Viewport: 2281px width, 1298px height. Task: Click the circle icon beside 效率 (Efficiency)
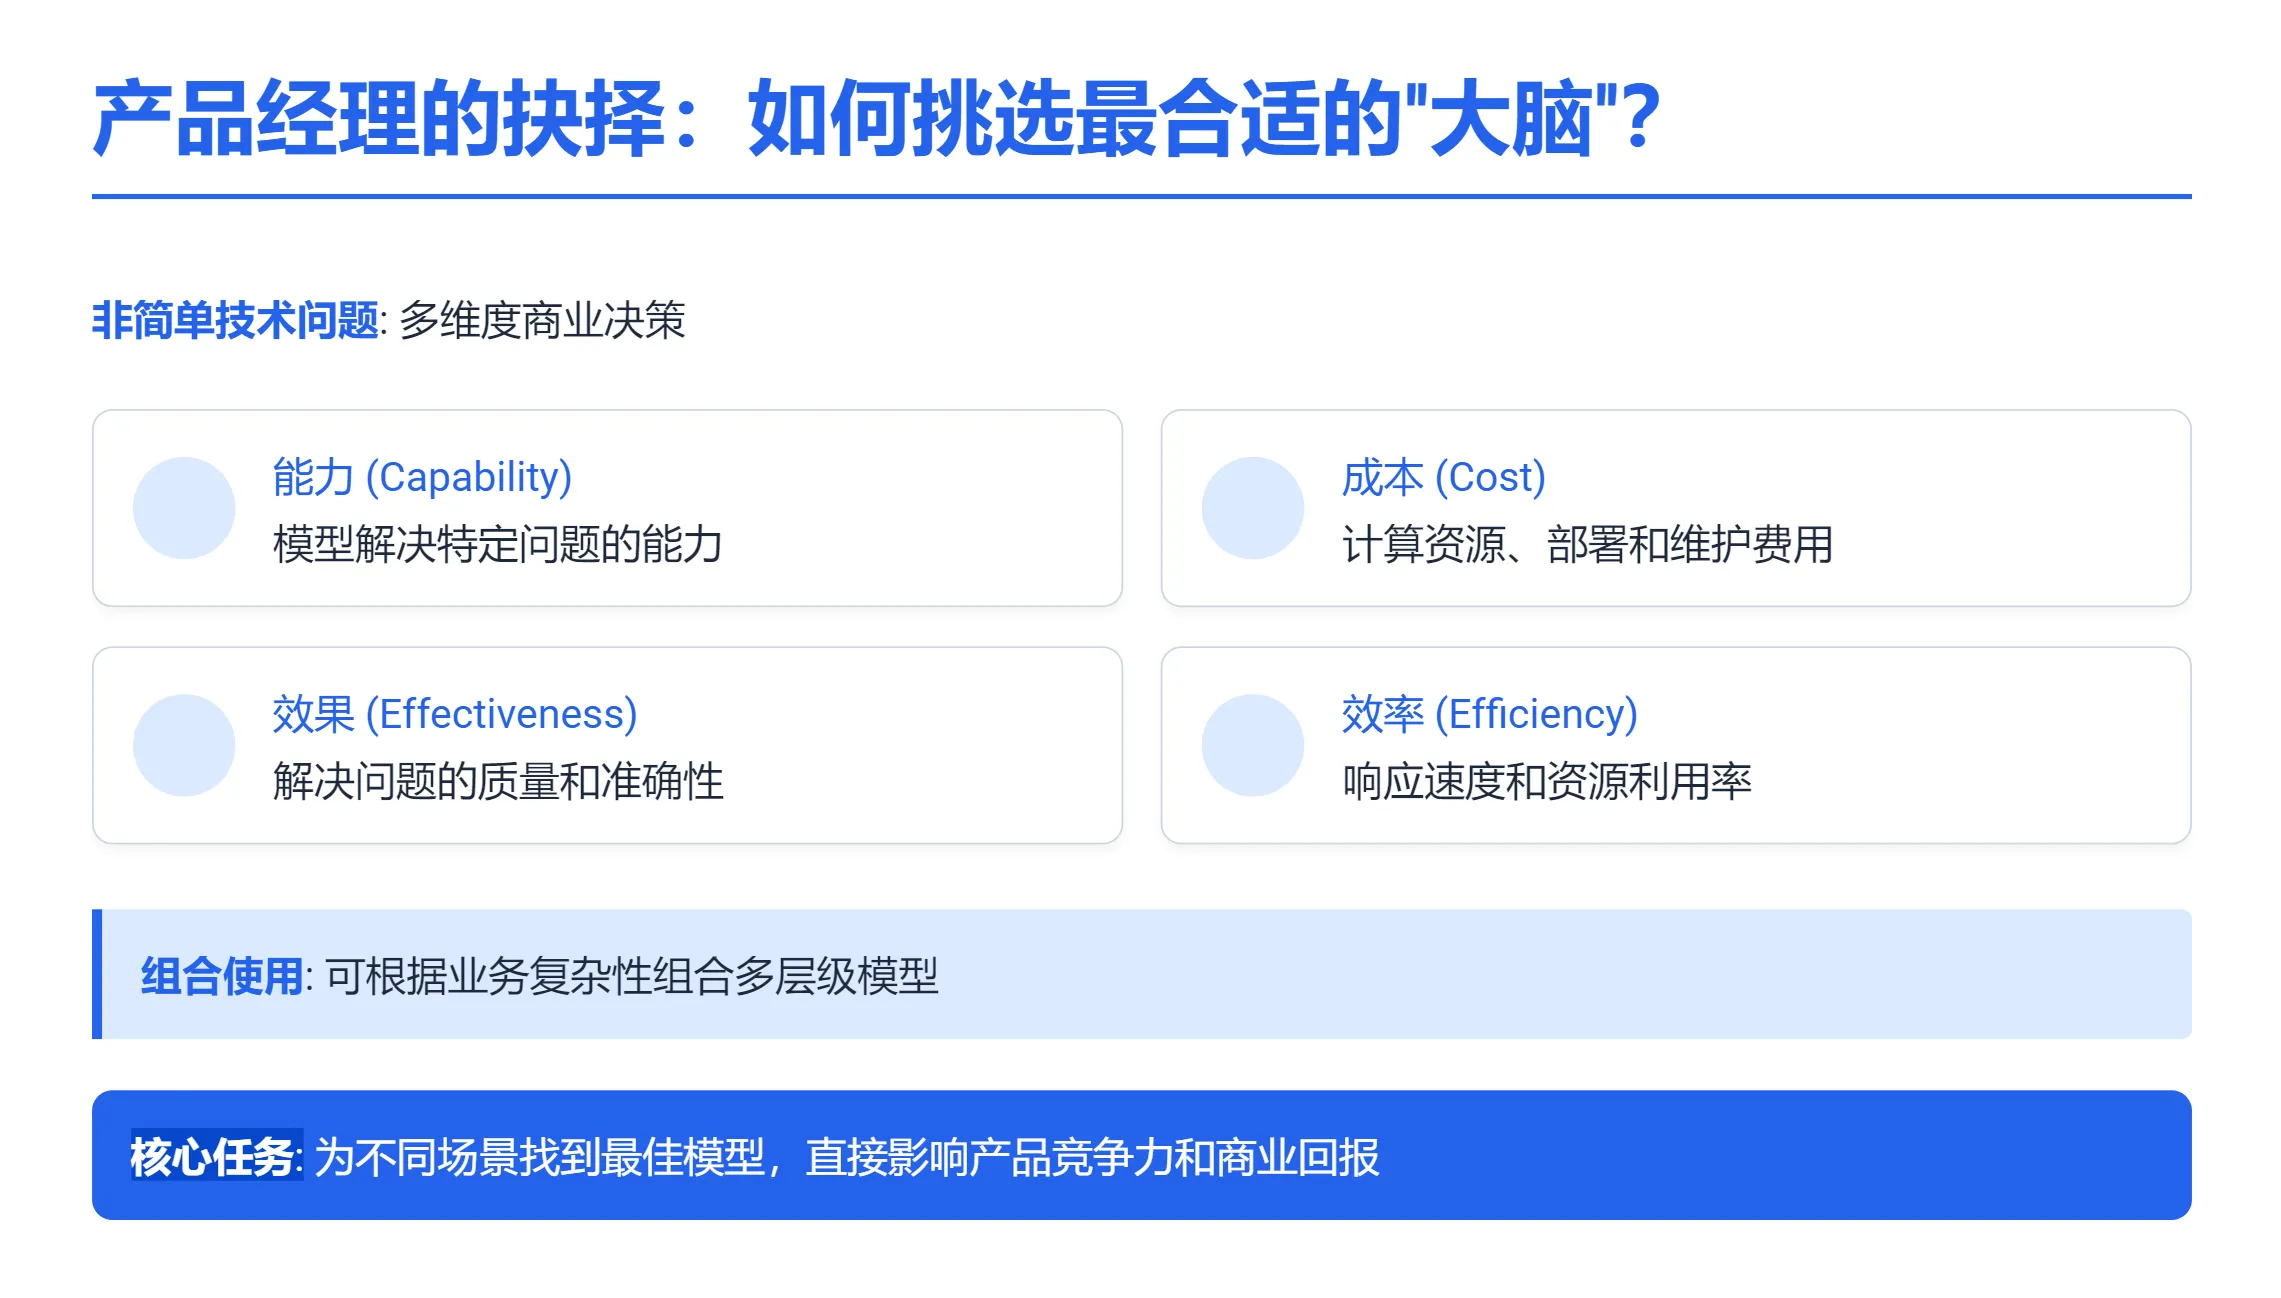(1253, 745)
